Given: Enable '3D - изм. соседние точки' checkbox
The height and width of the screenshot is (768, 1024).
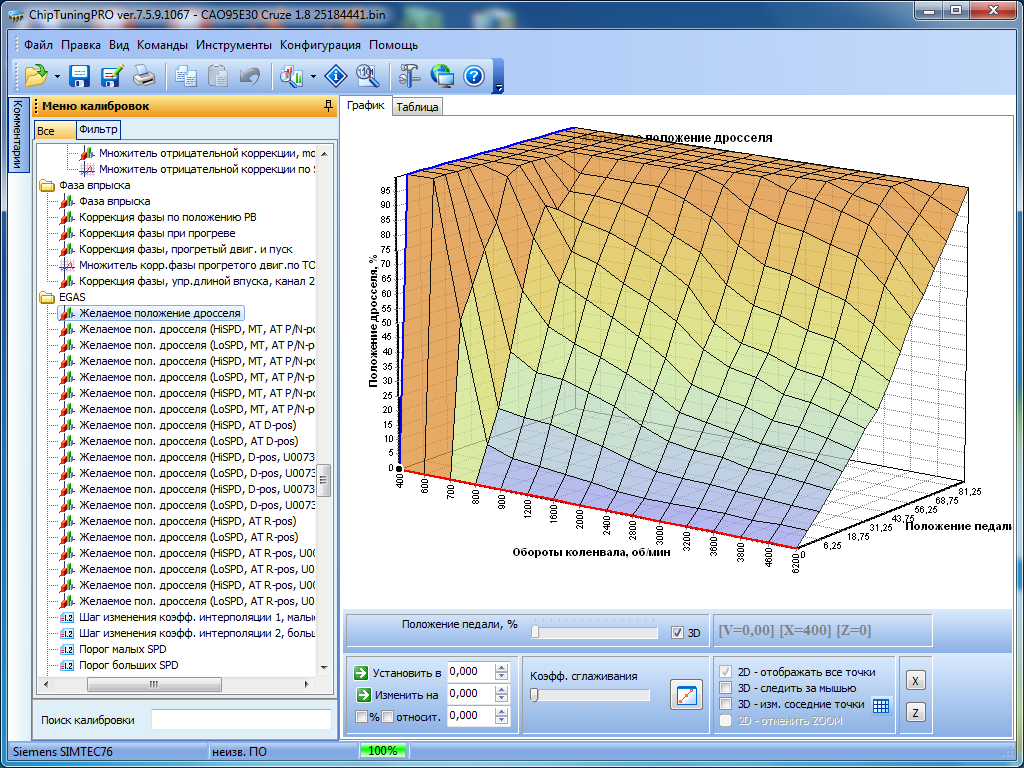Looking at the screenshot, I should pyautogui.click(x=727, y=704).
